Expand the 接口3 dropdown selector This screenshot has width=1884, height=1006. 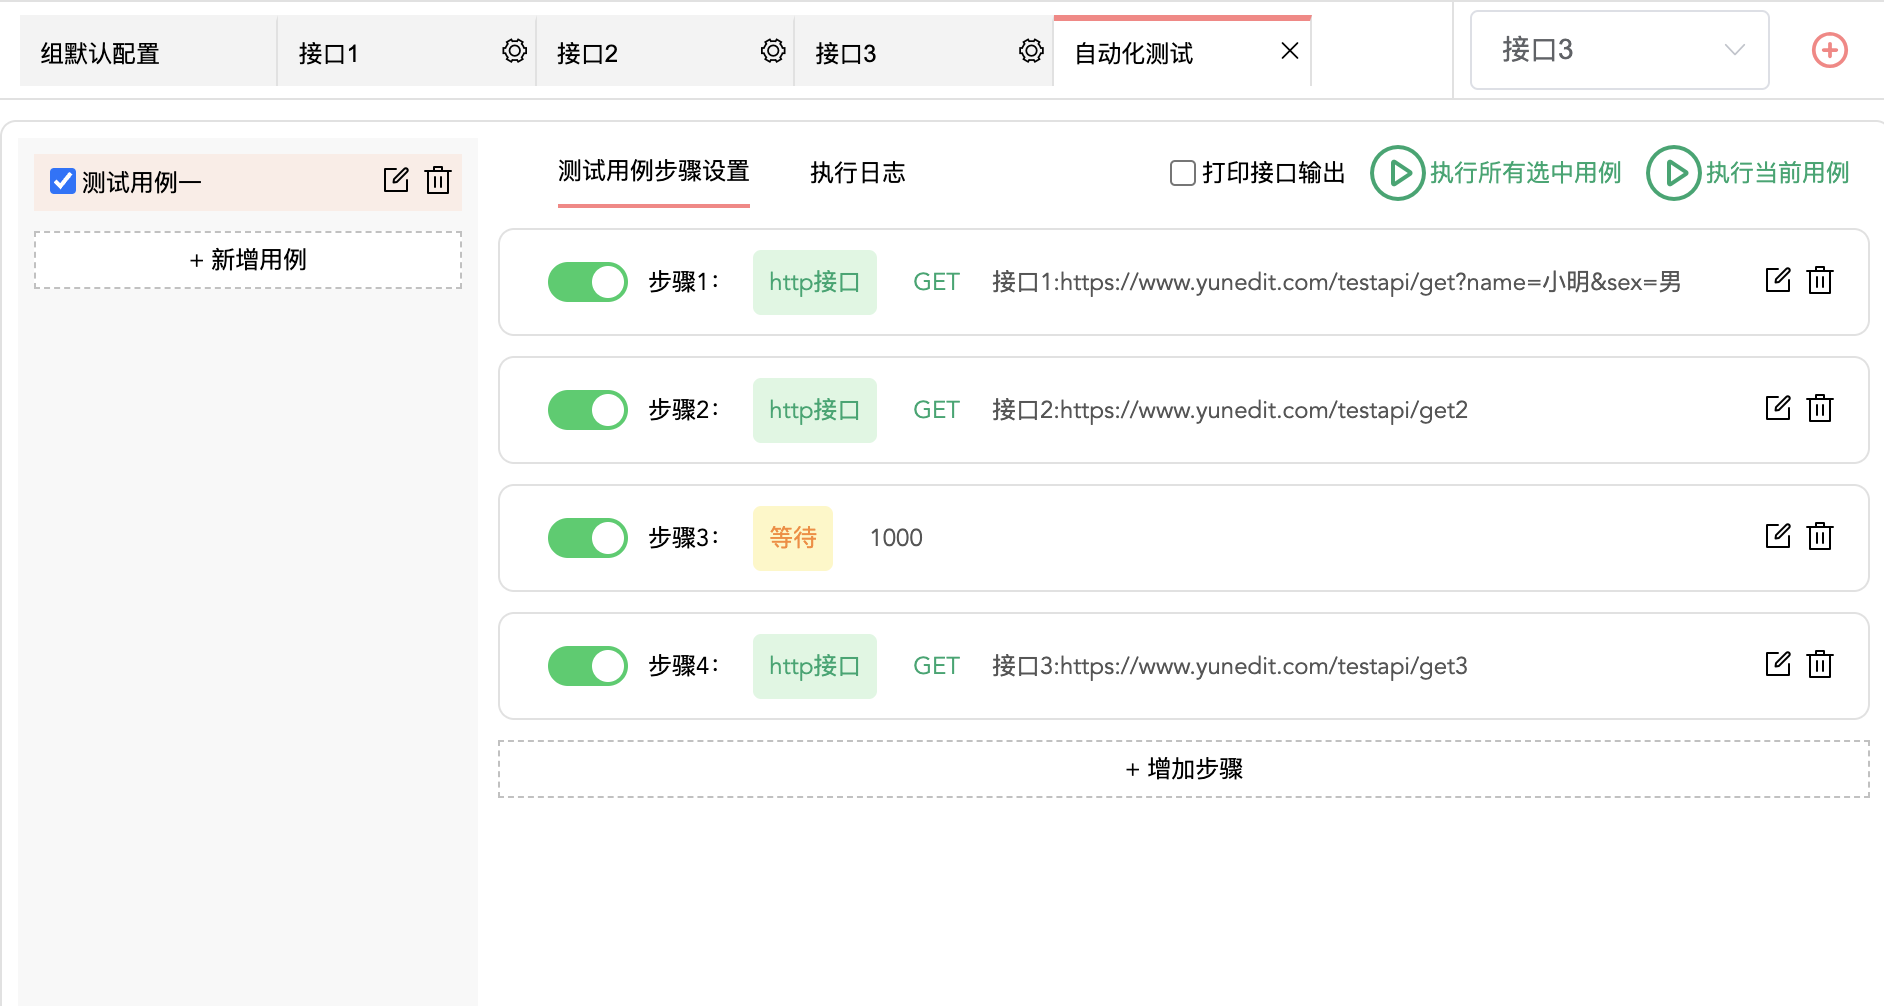click(1619, 50)
